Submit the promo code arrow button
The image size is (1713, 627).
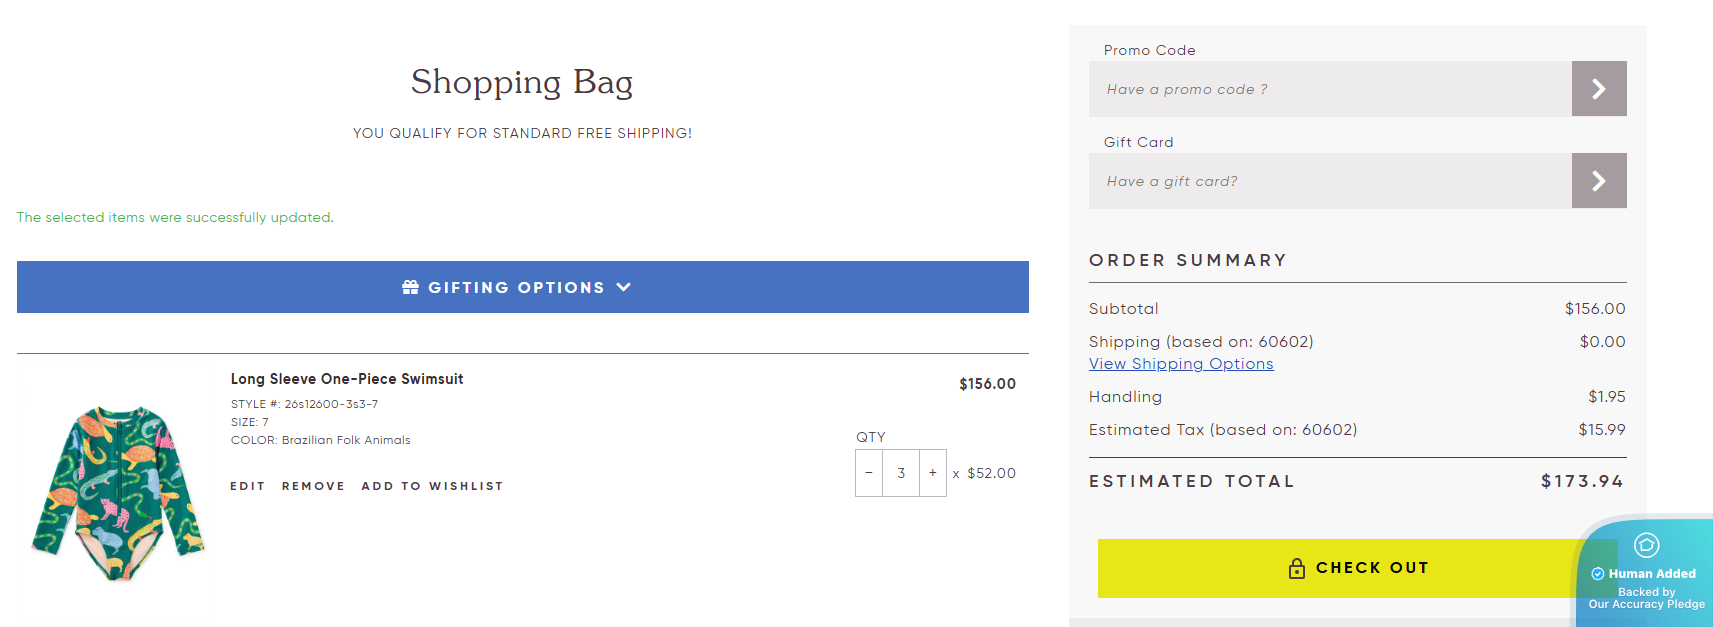coord(1598,89)
